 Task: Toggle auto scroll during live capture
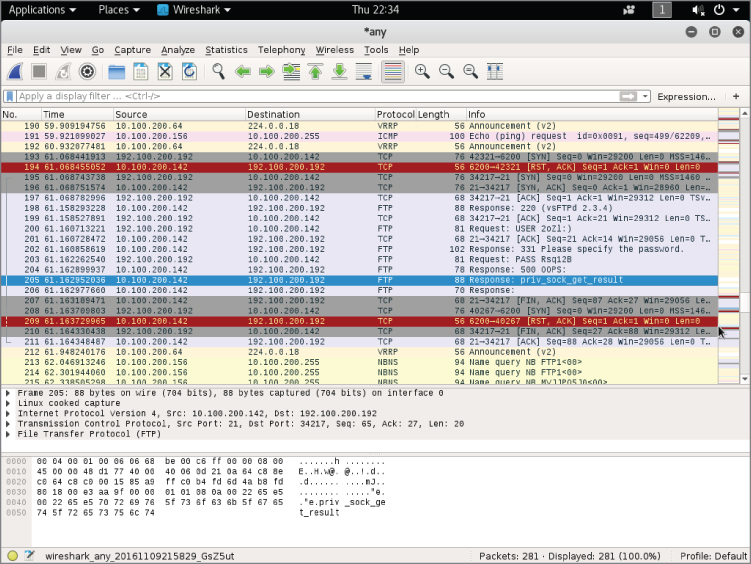coord(364,72)
